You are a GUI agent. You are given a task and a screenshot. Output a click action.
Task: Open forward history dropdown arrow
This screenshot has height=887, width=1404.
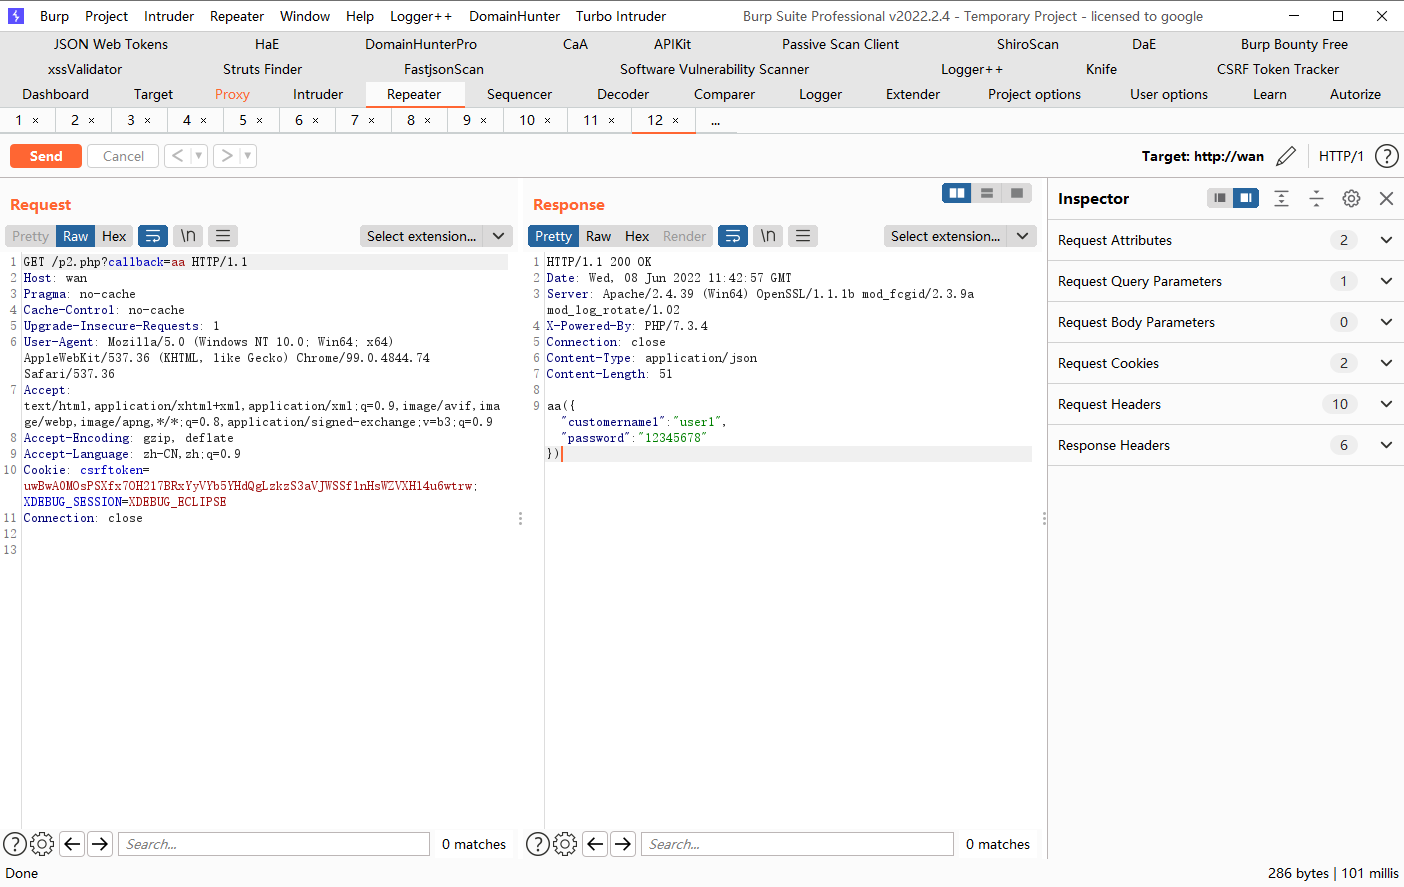248,156
